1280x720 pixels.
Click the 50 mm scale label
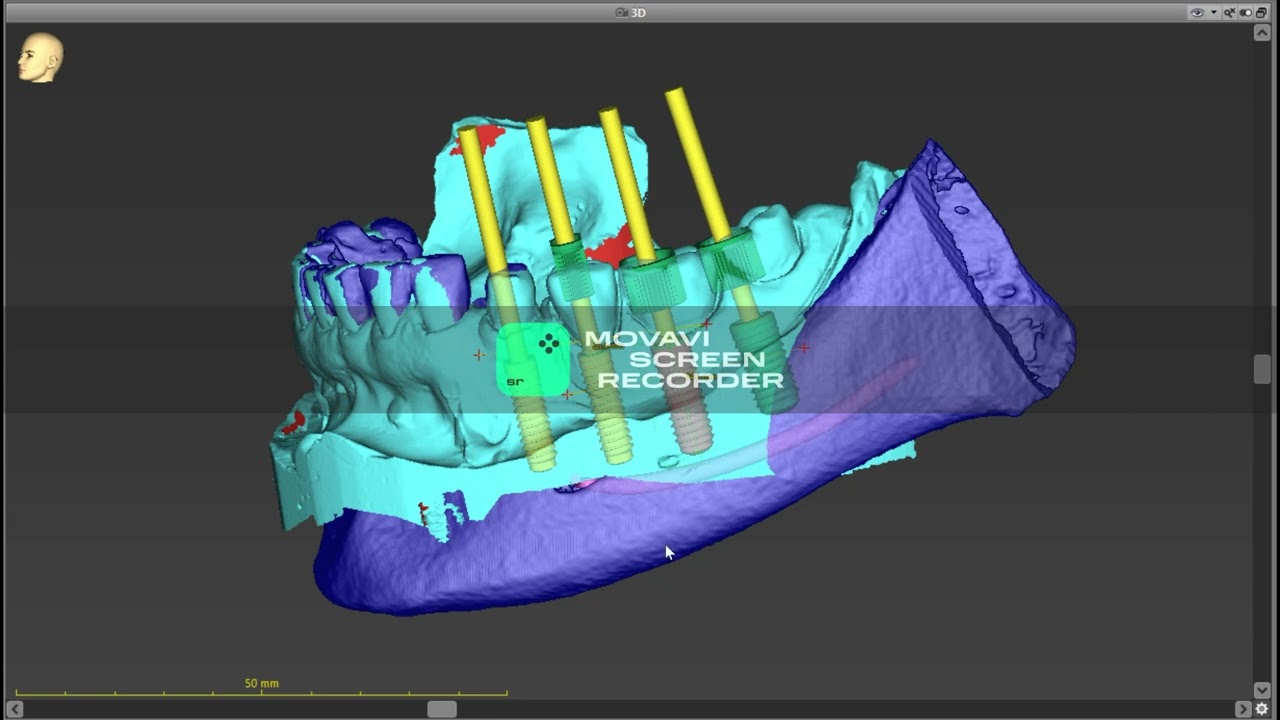[x=262, y=684]
